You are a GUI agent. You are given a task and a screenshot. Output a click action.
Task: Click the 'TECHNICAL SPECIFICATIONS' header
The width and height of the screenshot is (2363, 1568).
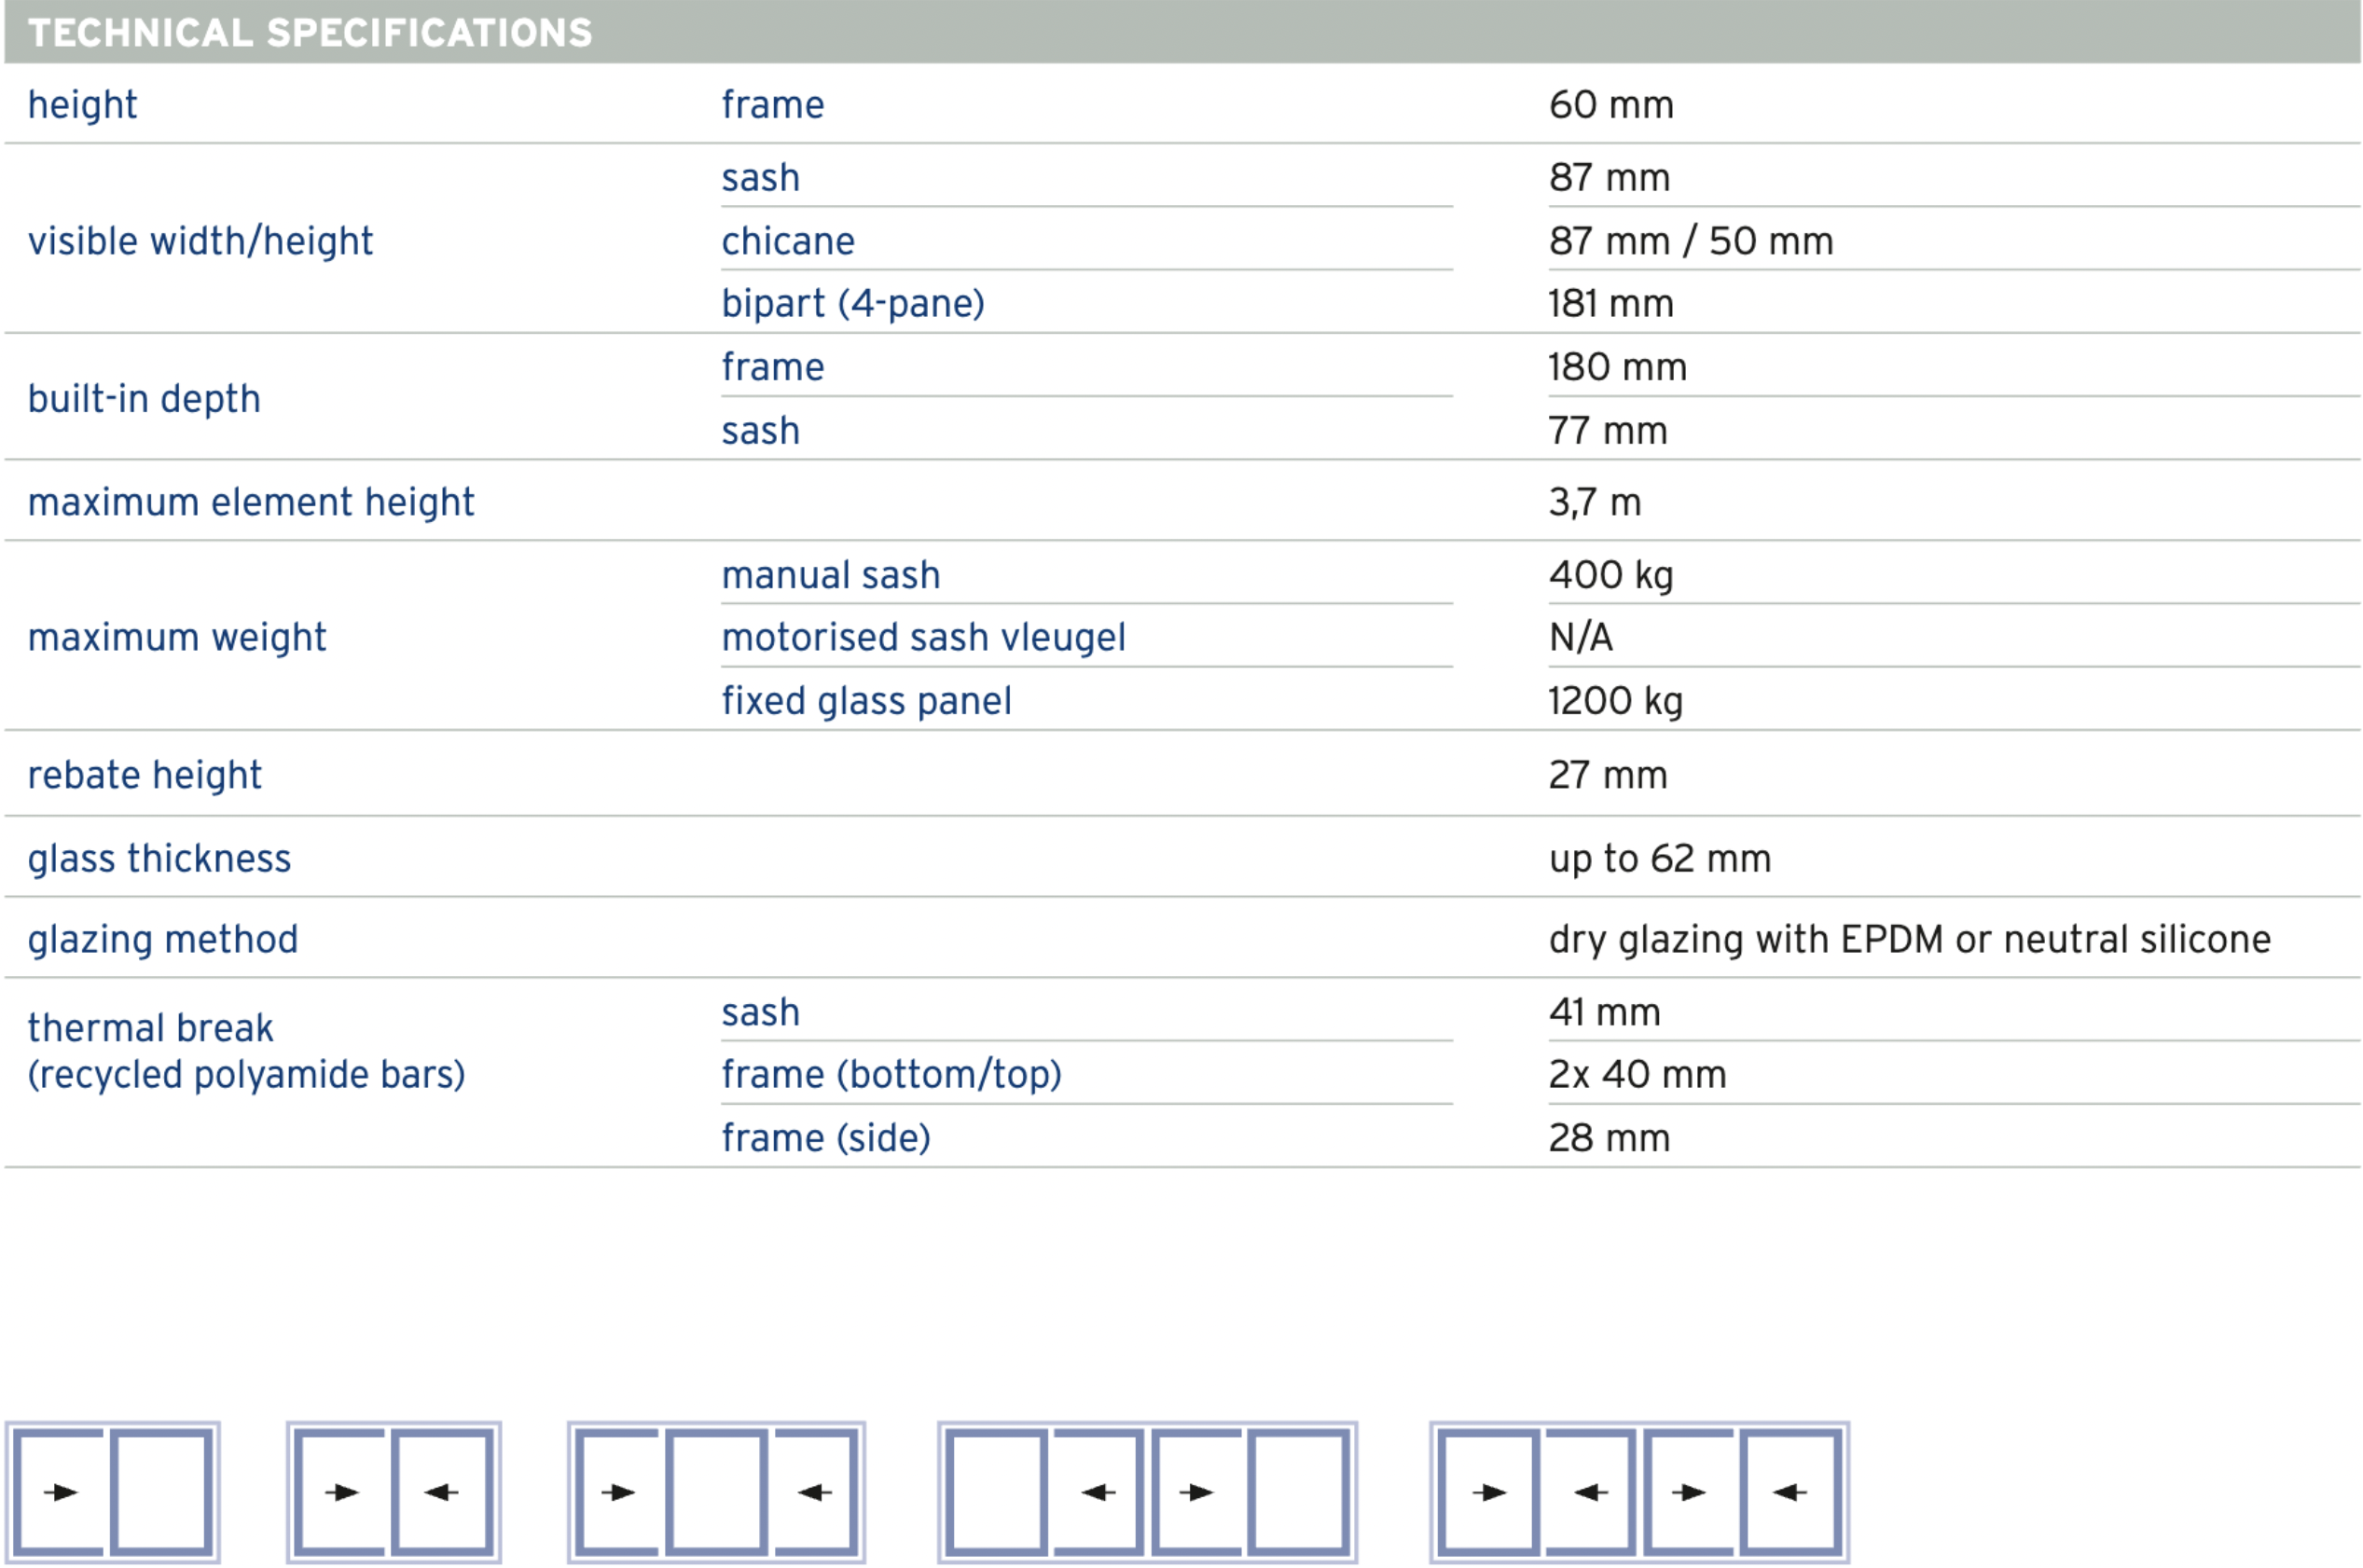pos(310,33)
